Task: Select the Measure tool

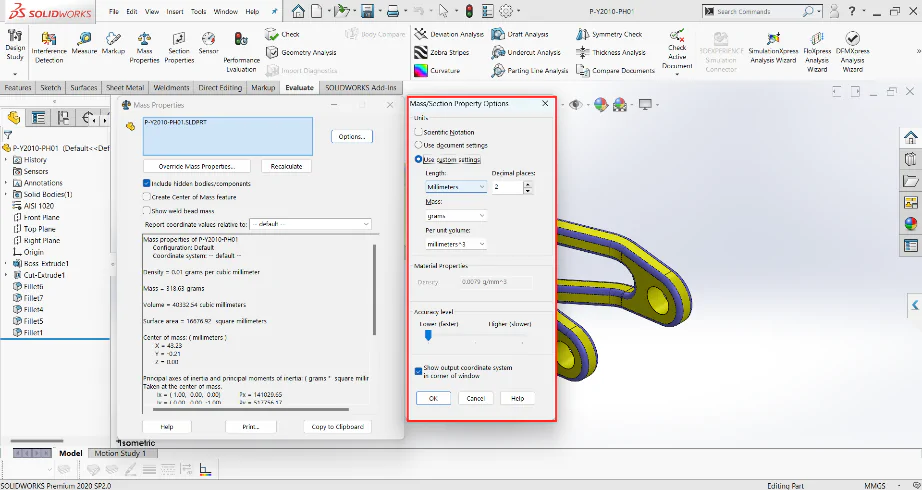Action: pyautogui.click(x=84, y=44)
